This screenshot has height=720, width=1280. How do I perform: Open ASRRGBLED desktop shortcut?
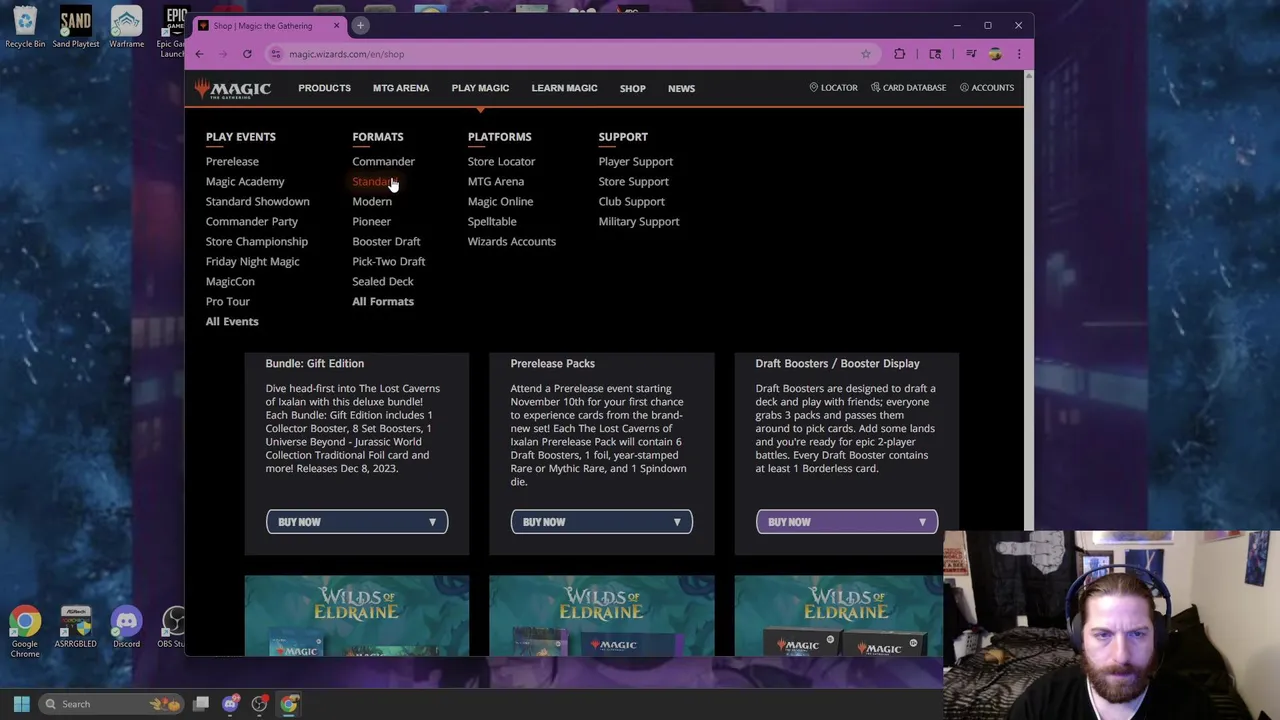(76, 627)
